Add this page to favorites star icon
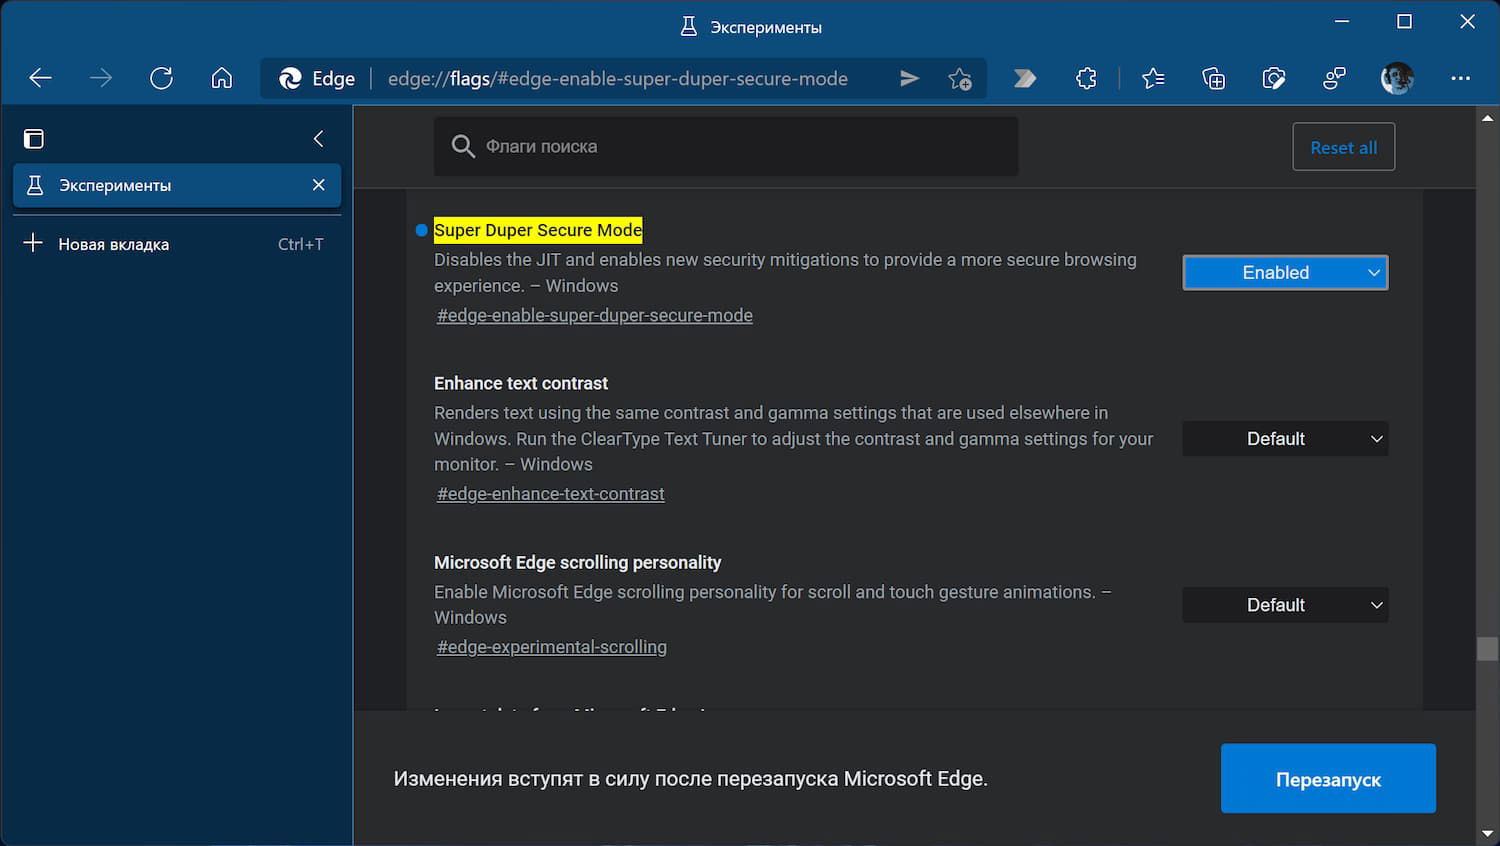The width and height of the screenshot is (1500, 846). (x=960, y=78)
